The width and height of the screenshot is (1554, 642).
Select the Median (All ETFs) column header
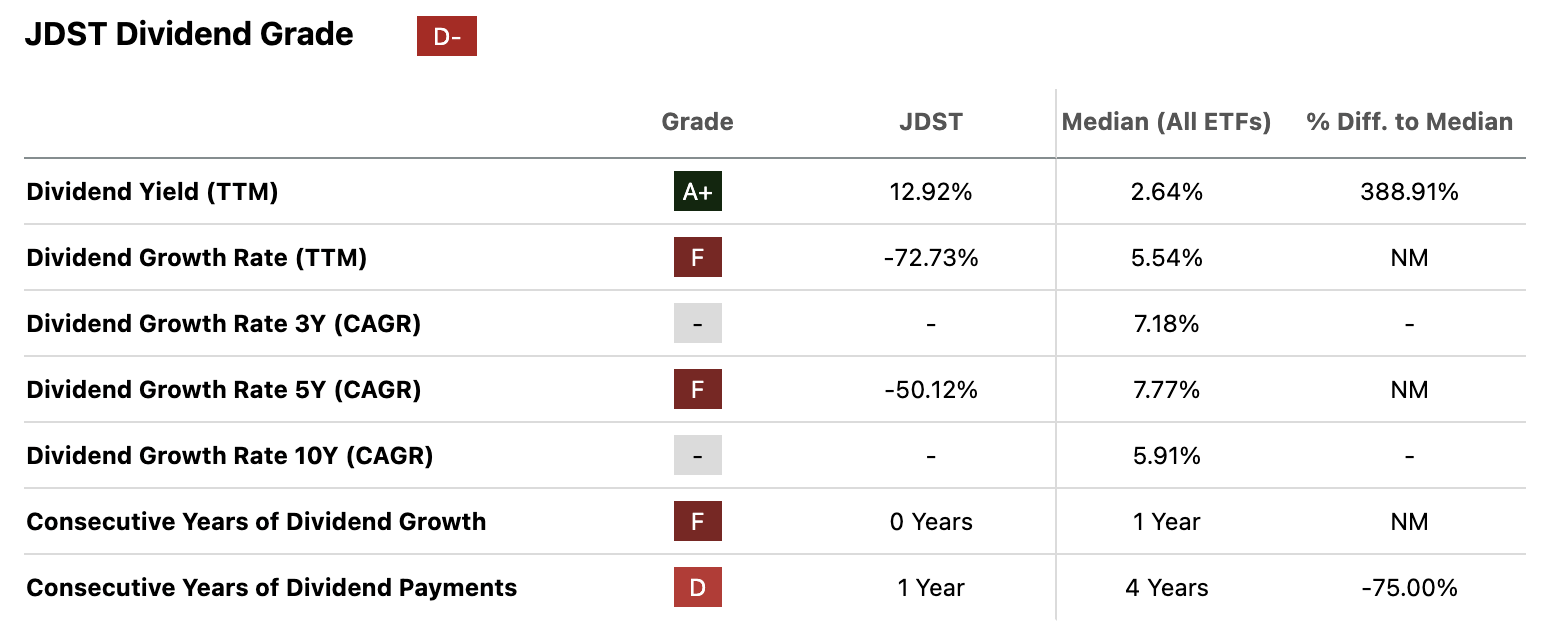(x=1166, y=122)
